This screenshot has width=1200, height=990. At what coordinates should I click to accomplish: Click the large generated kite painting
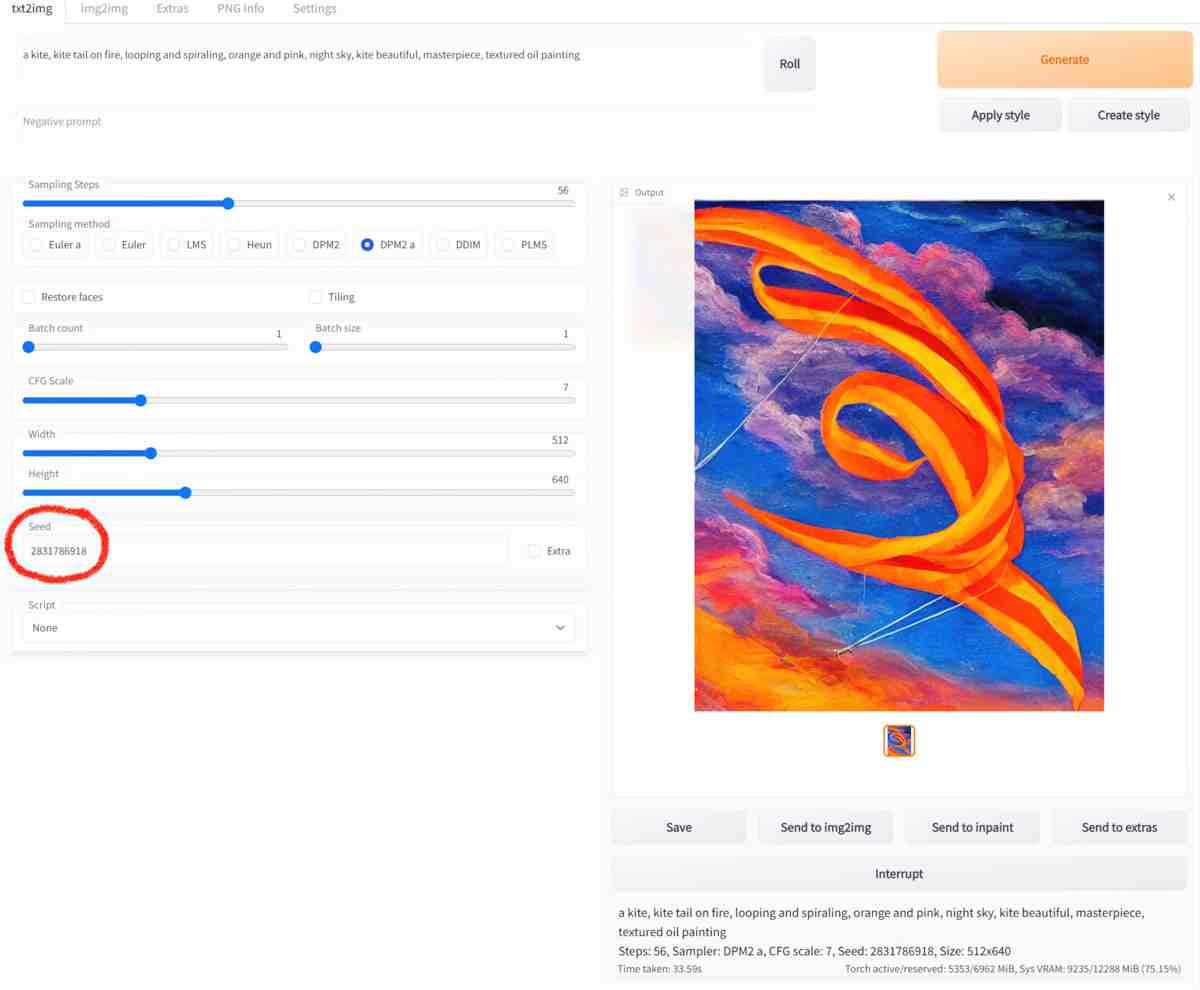(899, 456)
